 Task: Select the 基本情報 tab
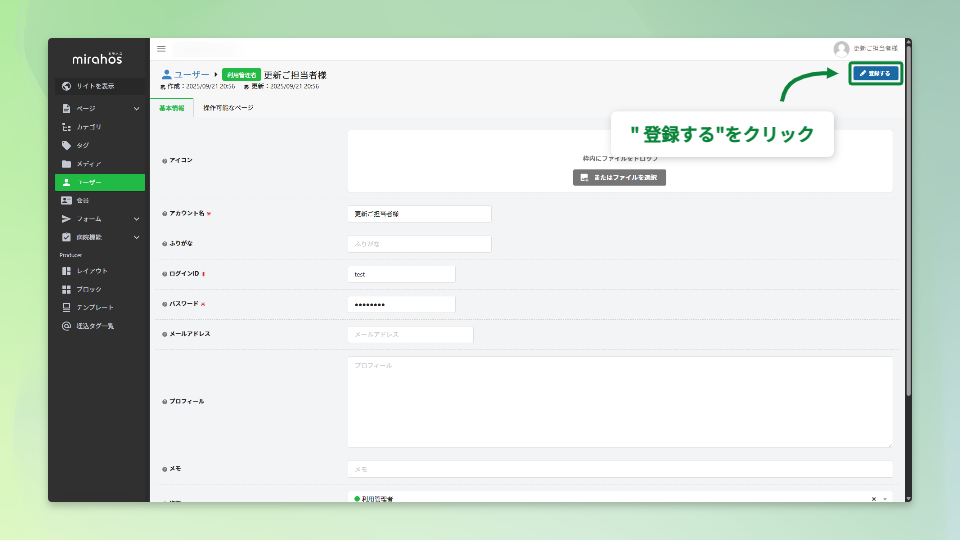click(x=172, y=108)
